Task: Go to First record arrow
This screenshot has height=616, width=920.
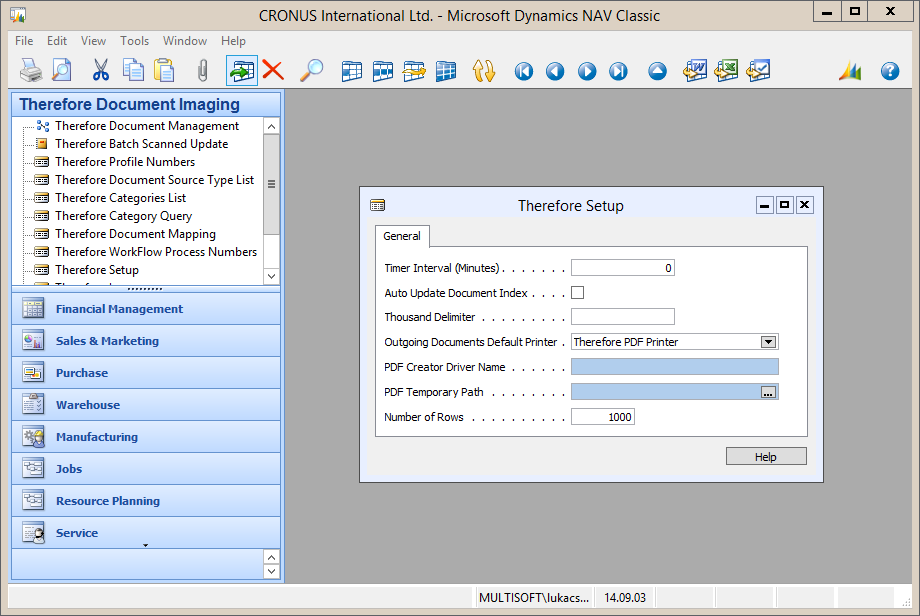Action: click(x=524, y=72)
